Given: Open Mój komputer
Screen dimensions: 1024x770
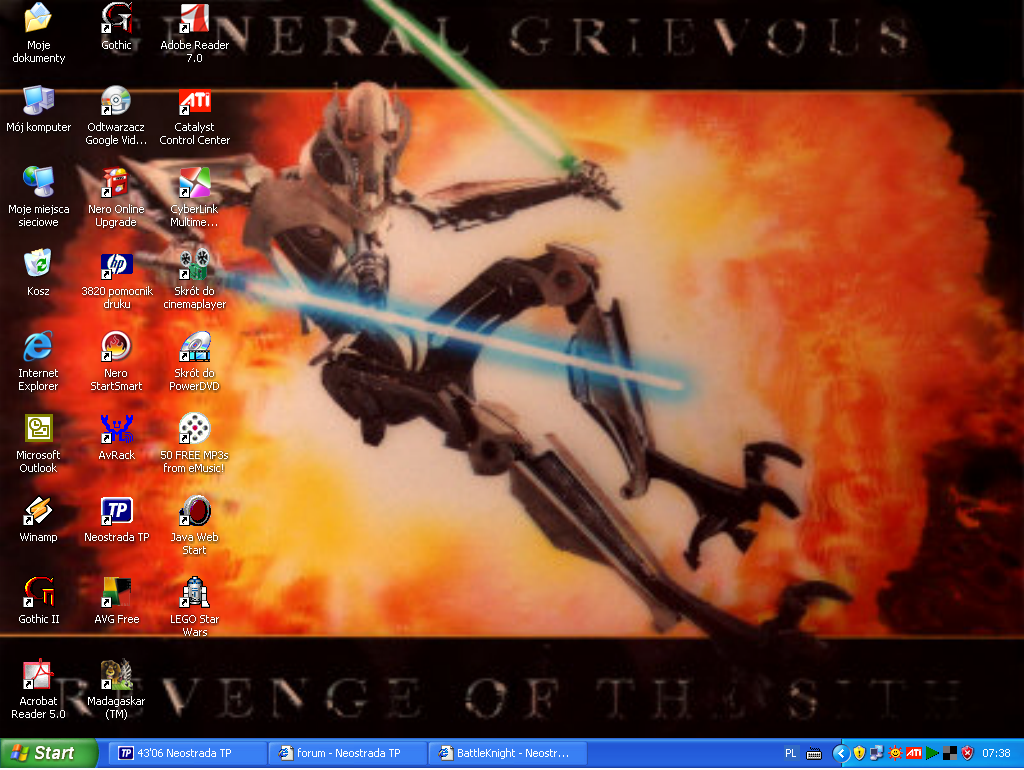Looking at the screenshot, I should pos(39,103).
